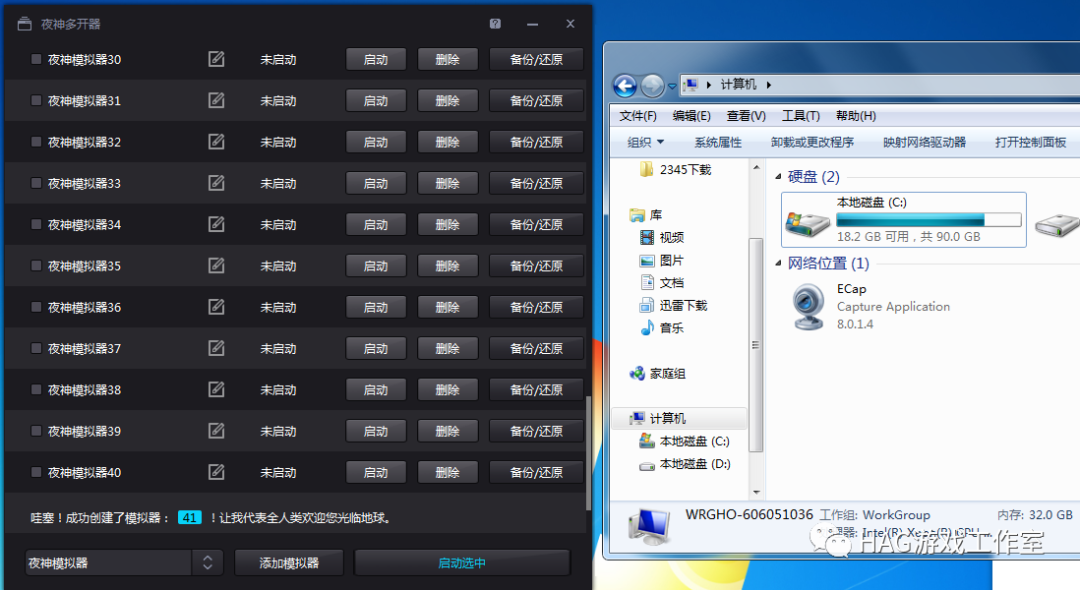Open the 查看(V) menu
The width and height of the screenshot is (1080, 590).
pos(746,115)
